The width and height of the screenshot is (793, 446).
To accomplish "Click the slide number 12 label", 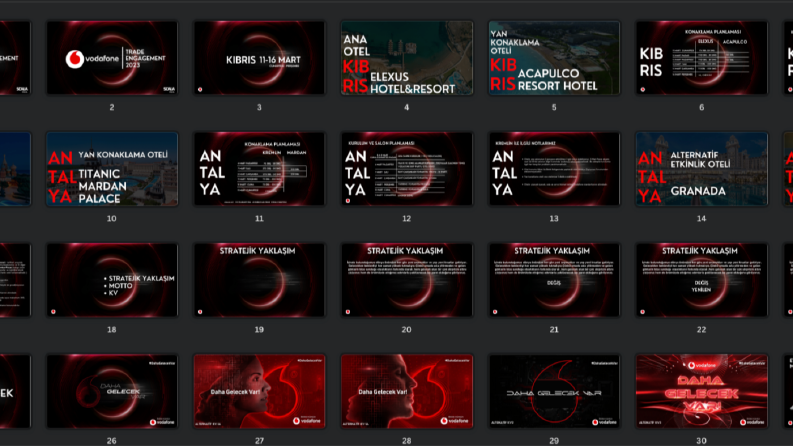I will coord(407,218).
